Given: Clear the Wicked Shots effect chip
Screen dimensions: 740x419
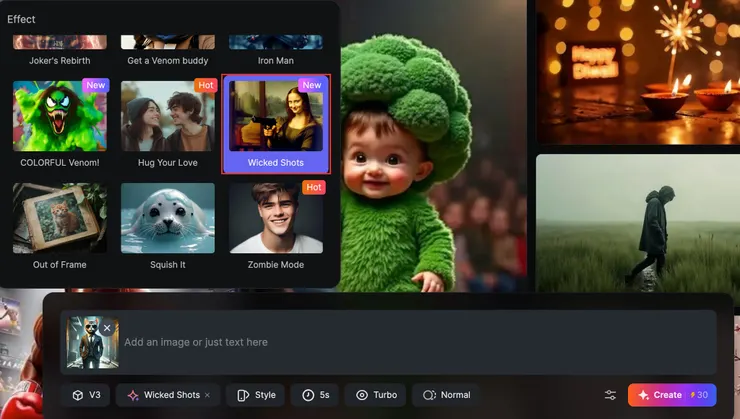Looking at the screenshot, I should tap(208, 395).
